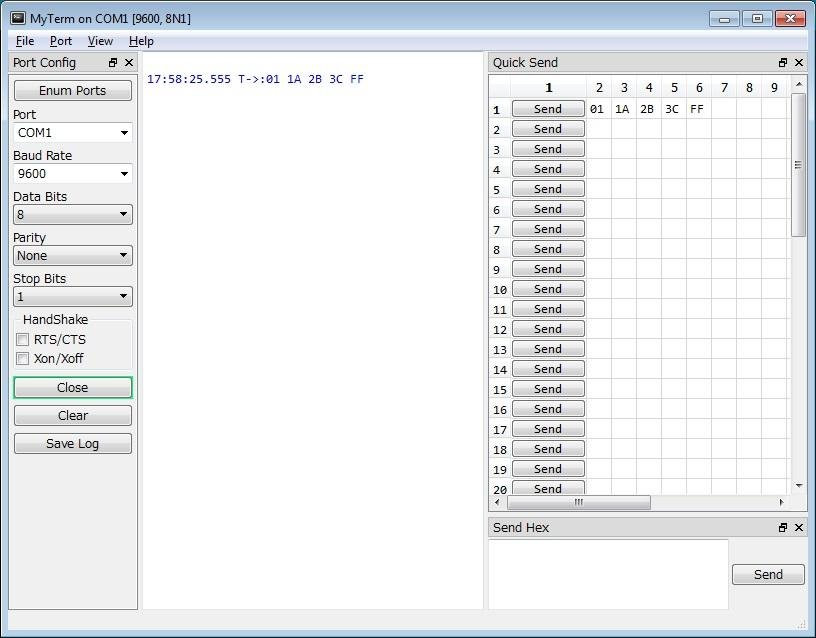Click row header 12 in Quick Send

pos(500,329)
